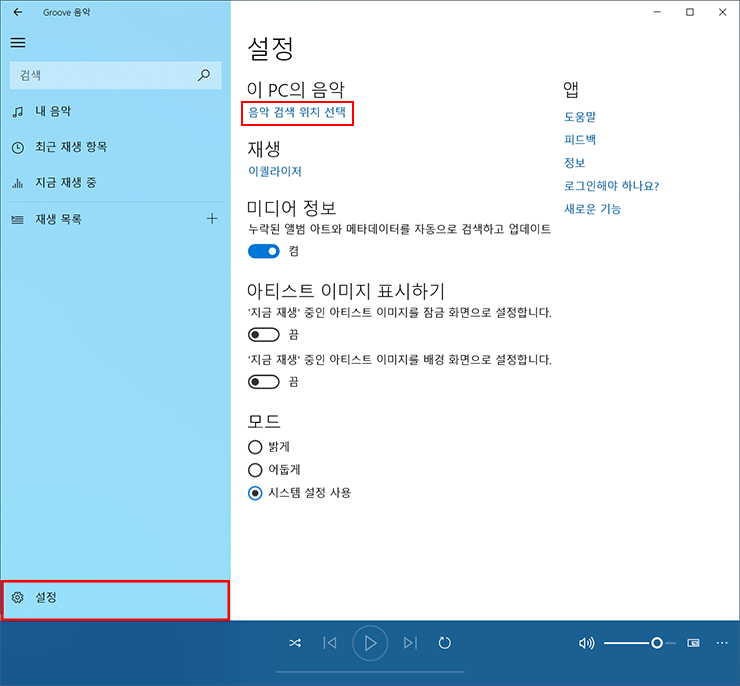Open 설정 in the sidebar bottom

coord(115,598)
